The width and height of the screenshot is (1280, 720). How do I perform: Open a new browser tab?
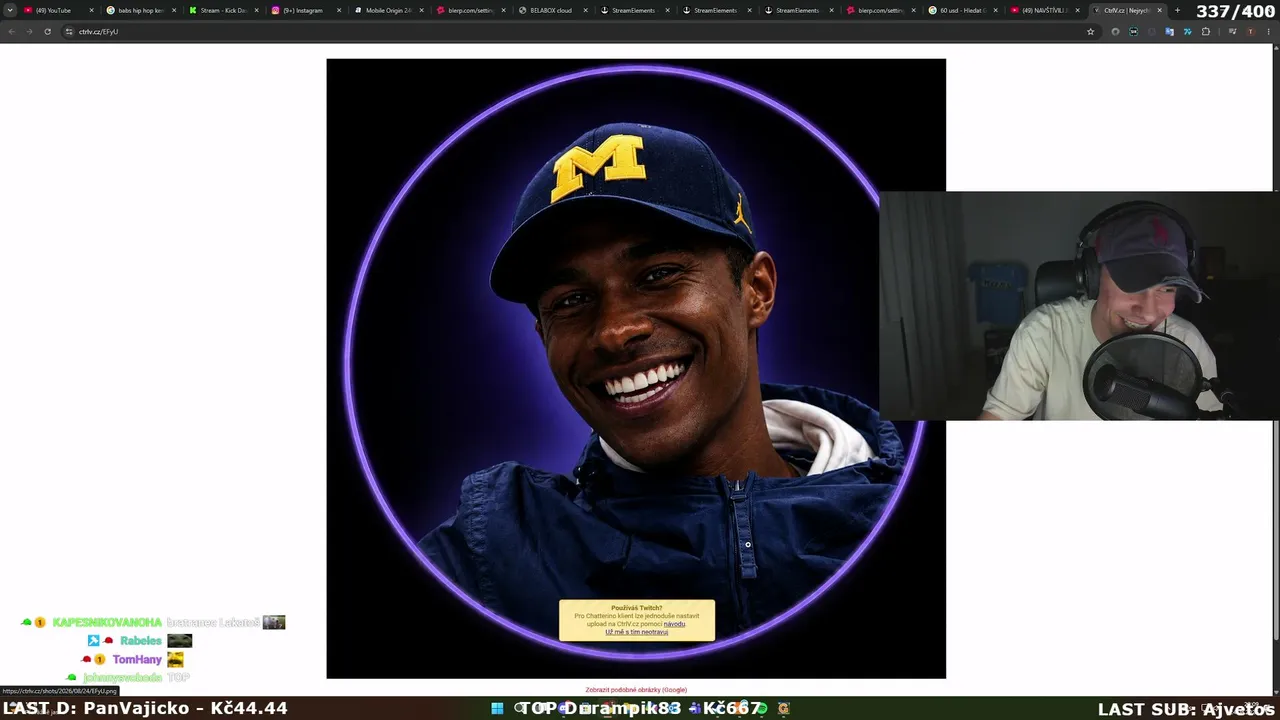coord(1177,10)
